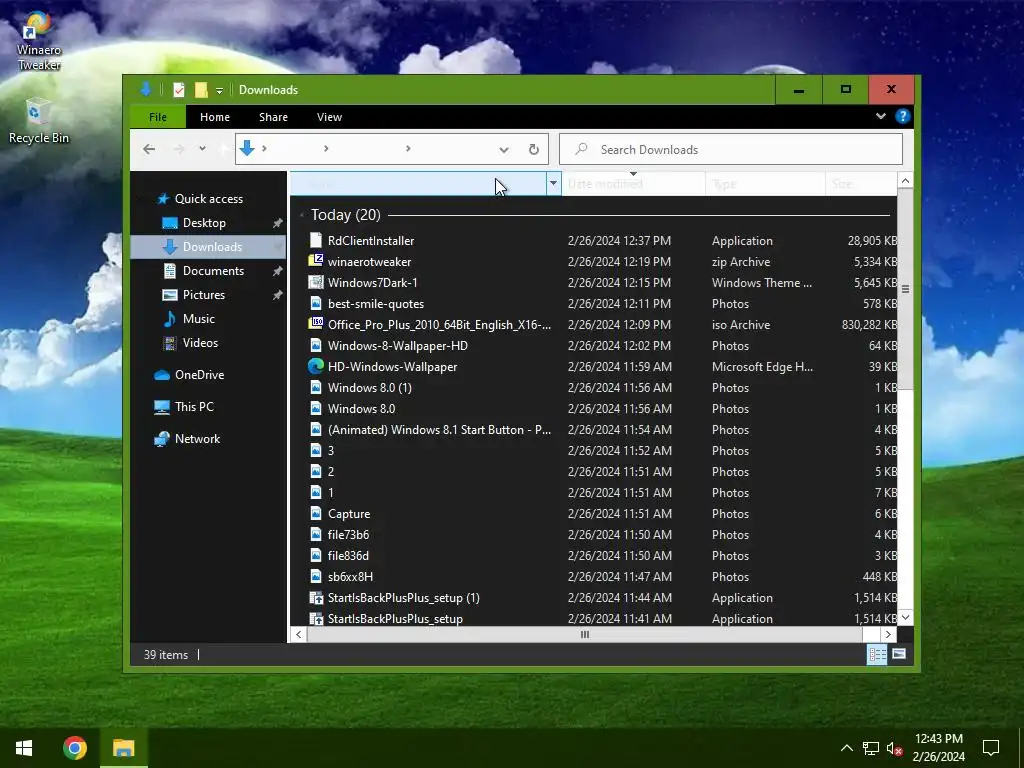Open Music in the navigation pane
1024x768 pixels.
[x=199, y=319]
